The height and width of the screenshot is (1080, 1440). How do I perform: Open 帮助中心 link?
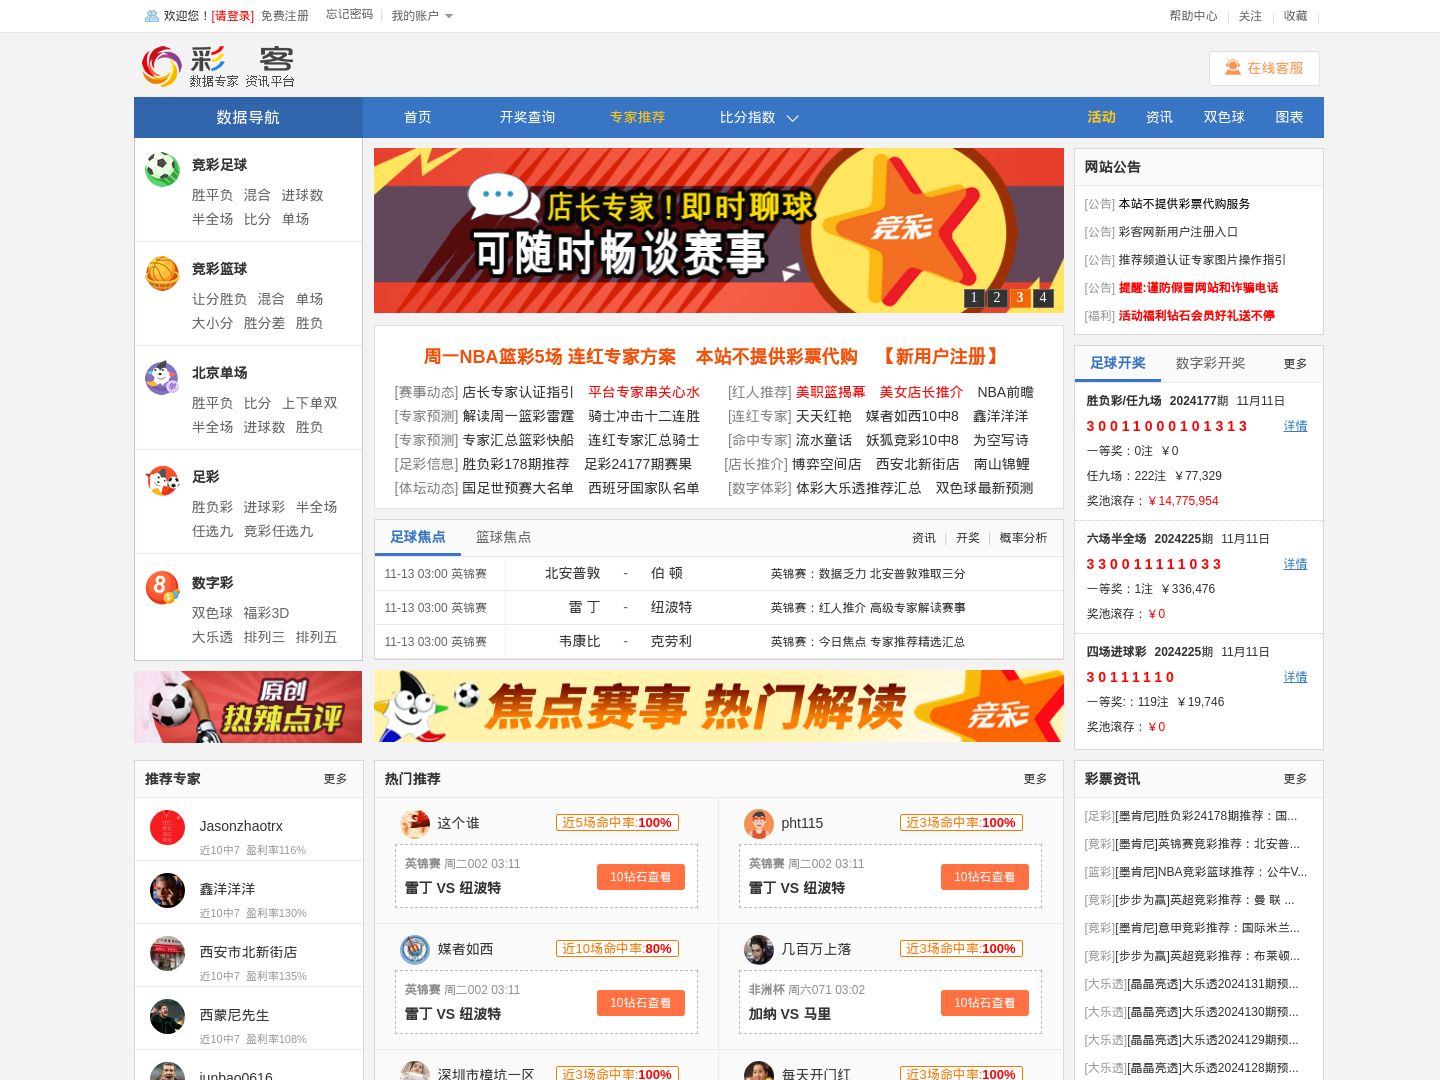pos(1193,16)
